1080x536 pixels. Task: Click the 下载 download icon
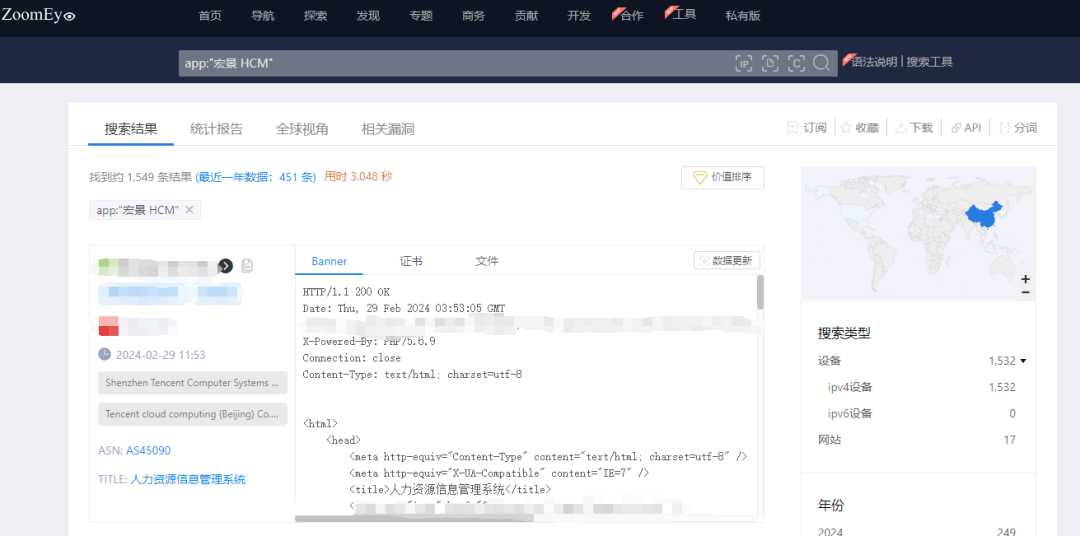click(900, 127)
